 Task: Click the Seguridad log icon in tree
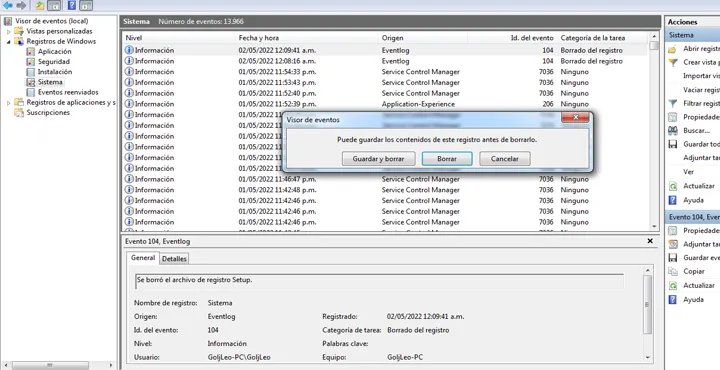pyautogui.click(x=30, y=62)
